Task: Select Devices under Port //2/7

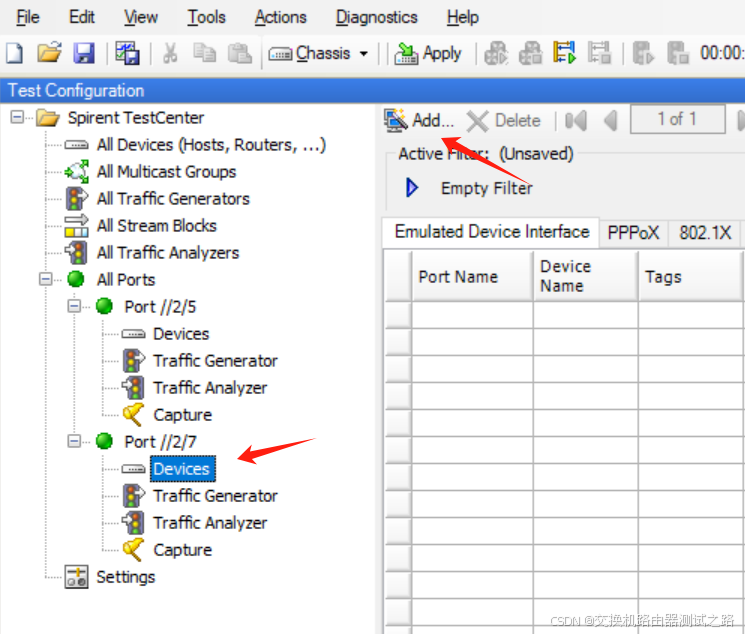Action: point(181,469)
